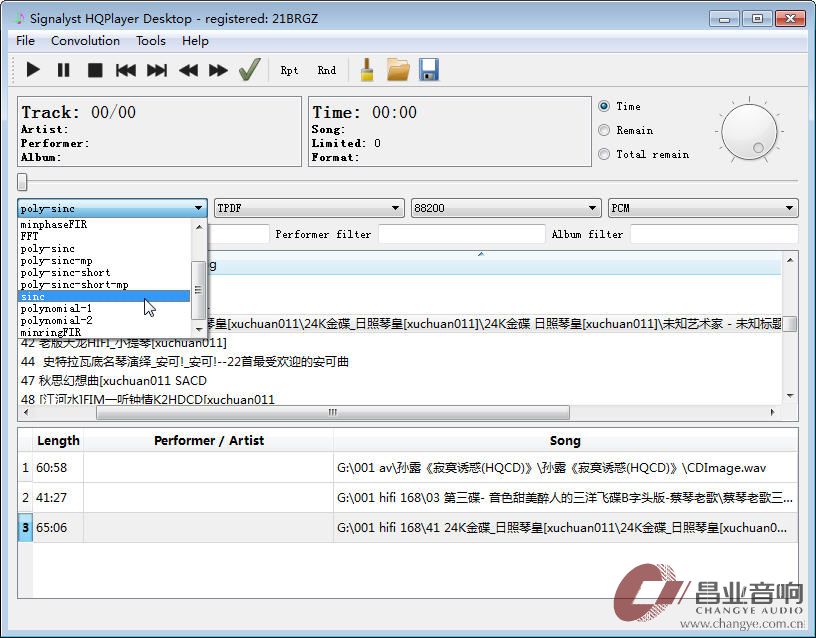Choose FFT from filter list

104,236
